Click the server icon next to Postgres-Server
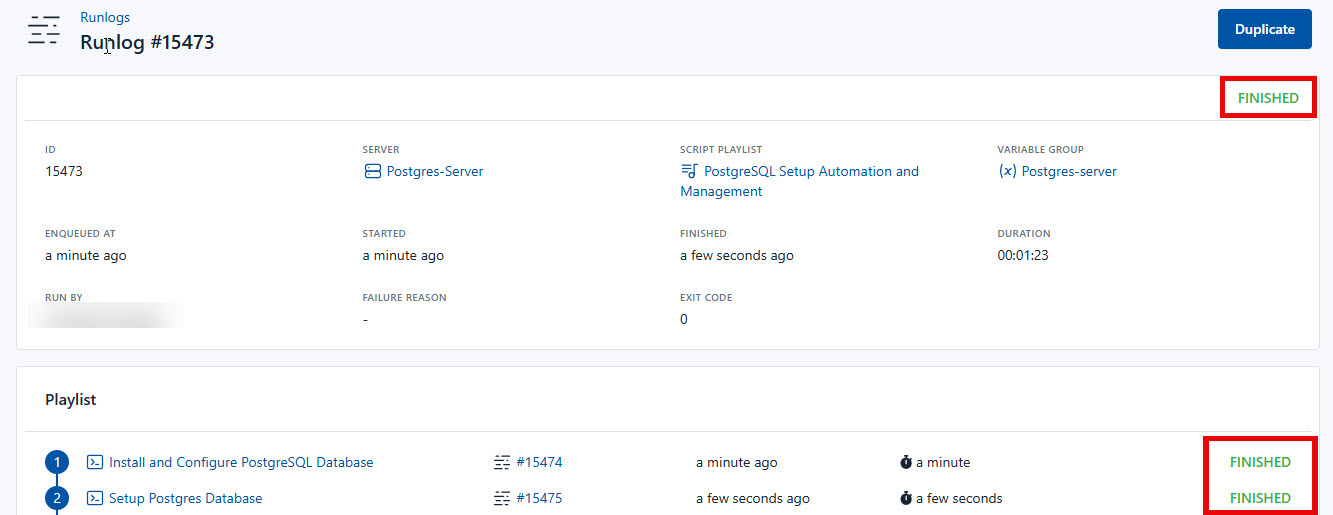The height and width of the screenshot is (515, 1333). 372,172
